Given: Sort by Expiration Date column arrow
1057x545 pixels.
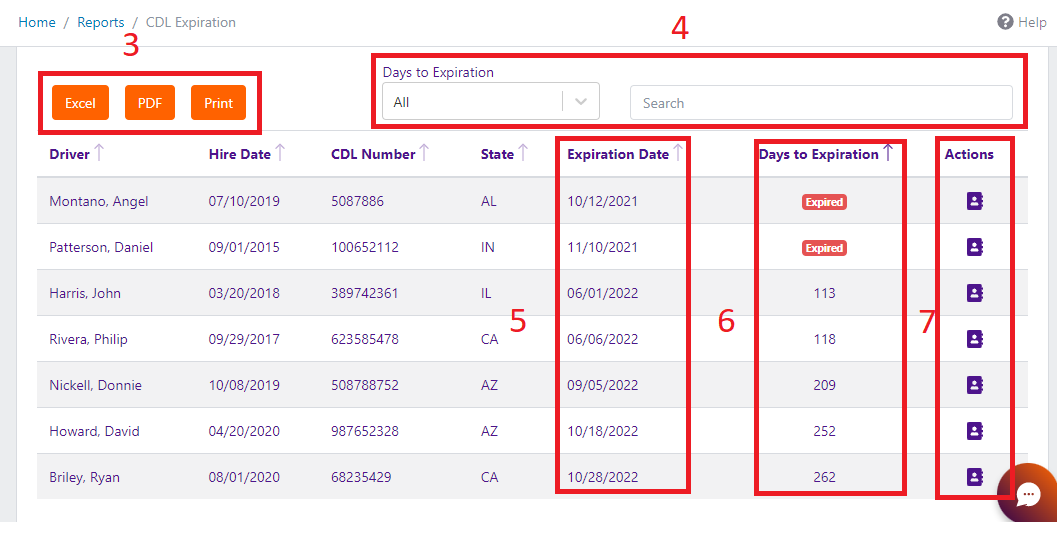Looking at the screenshot, I should click(677, 153).
